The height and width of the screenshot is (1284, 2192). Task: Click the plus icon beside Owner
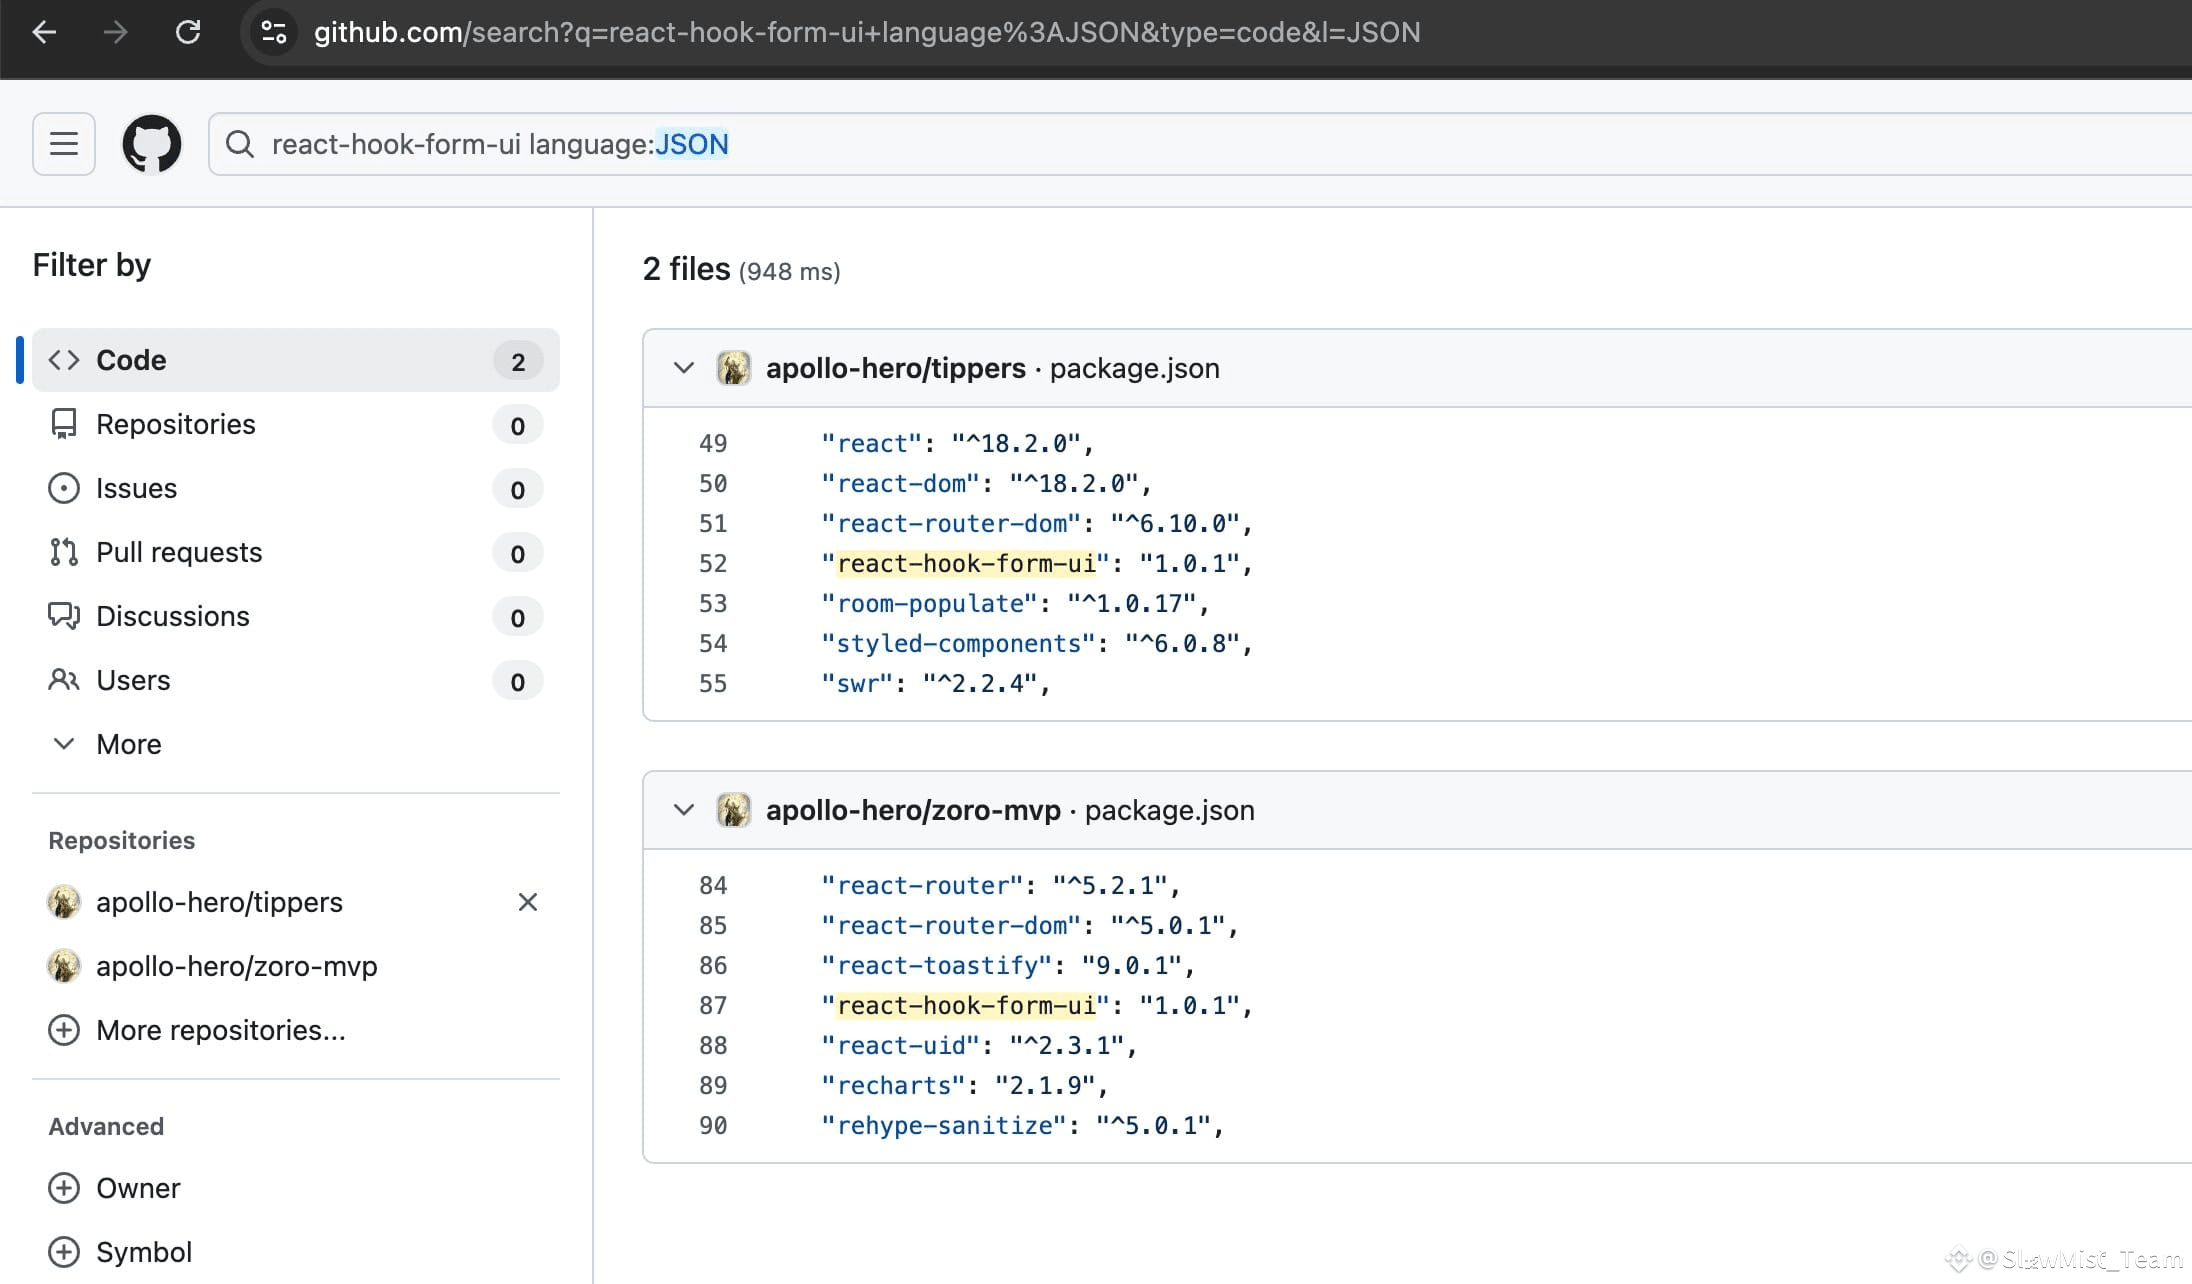pos(64,1188)
